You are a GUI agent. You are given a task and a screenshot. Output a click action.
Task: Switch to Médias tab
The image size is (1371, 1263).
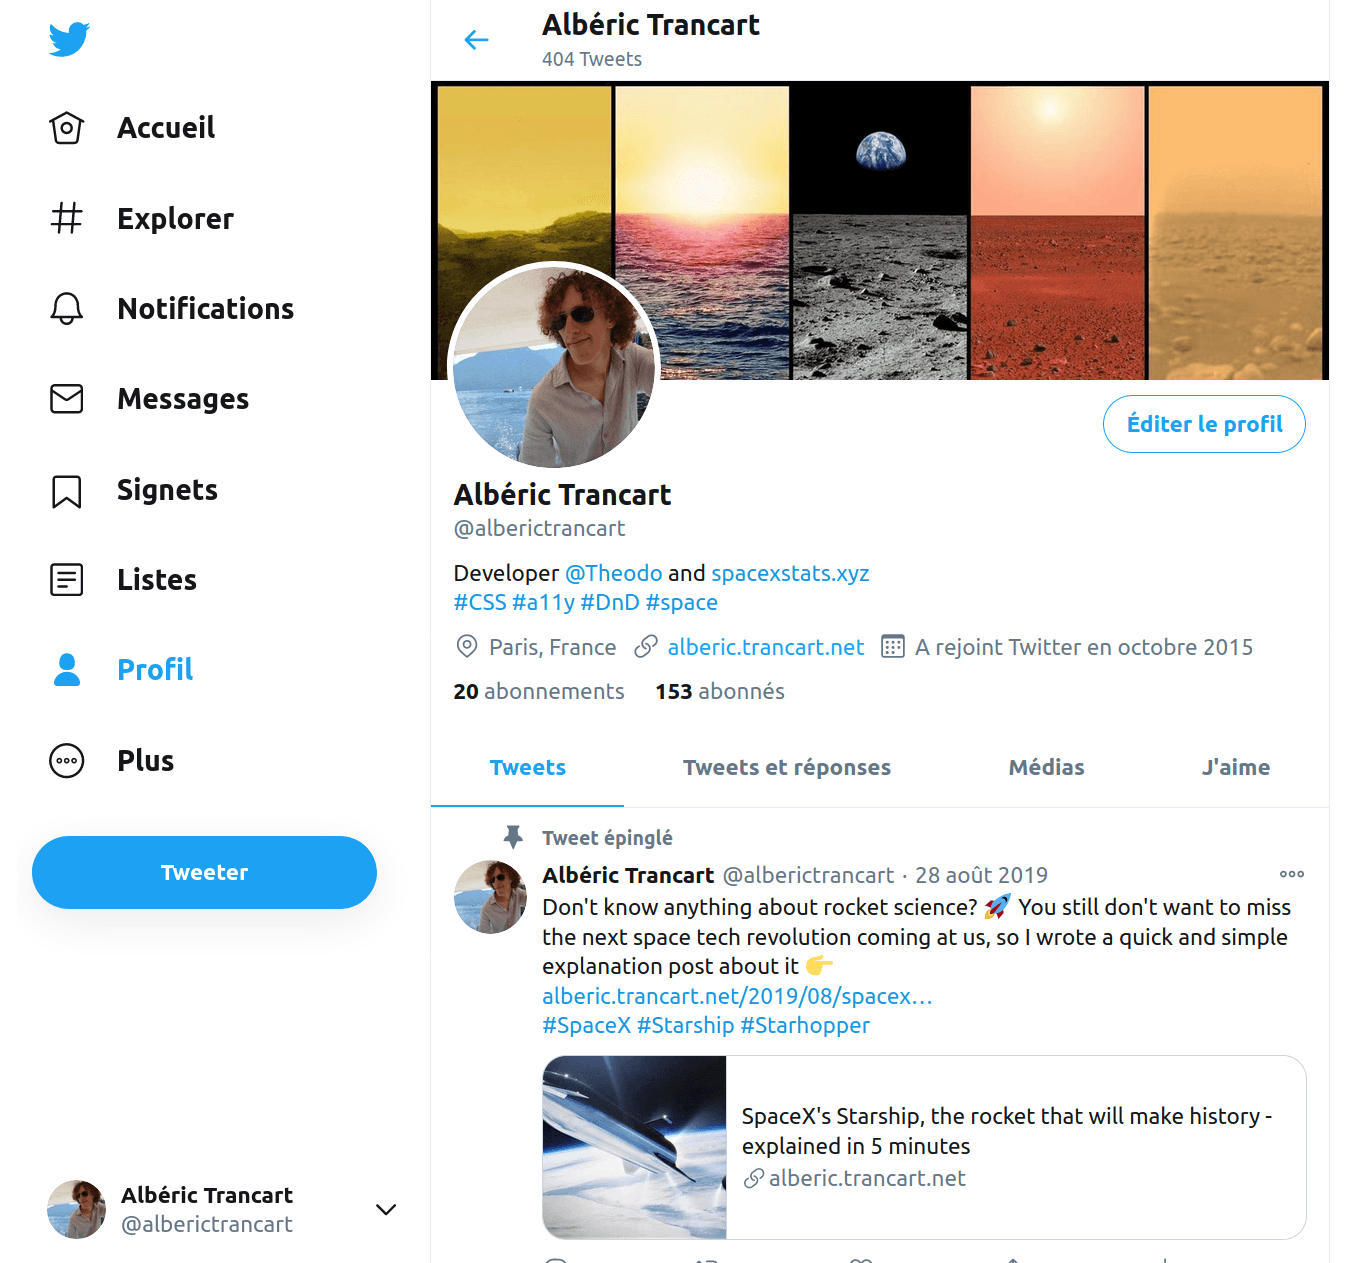(1046, 768)
